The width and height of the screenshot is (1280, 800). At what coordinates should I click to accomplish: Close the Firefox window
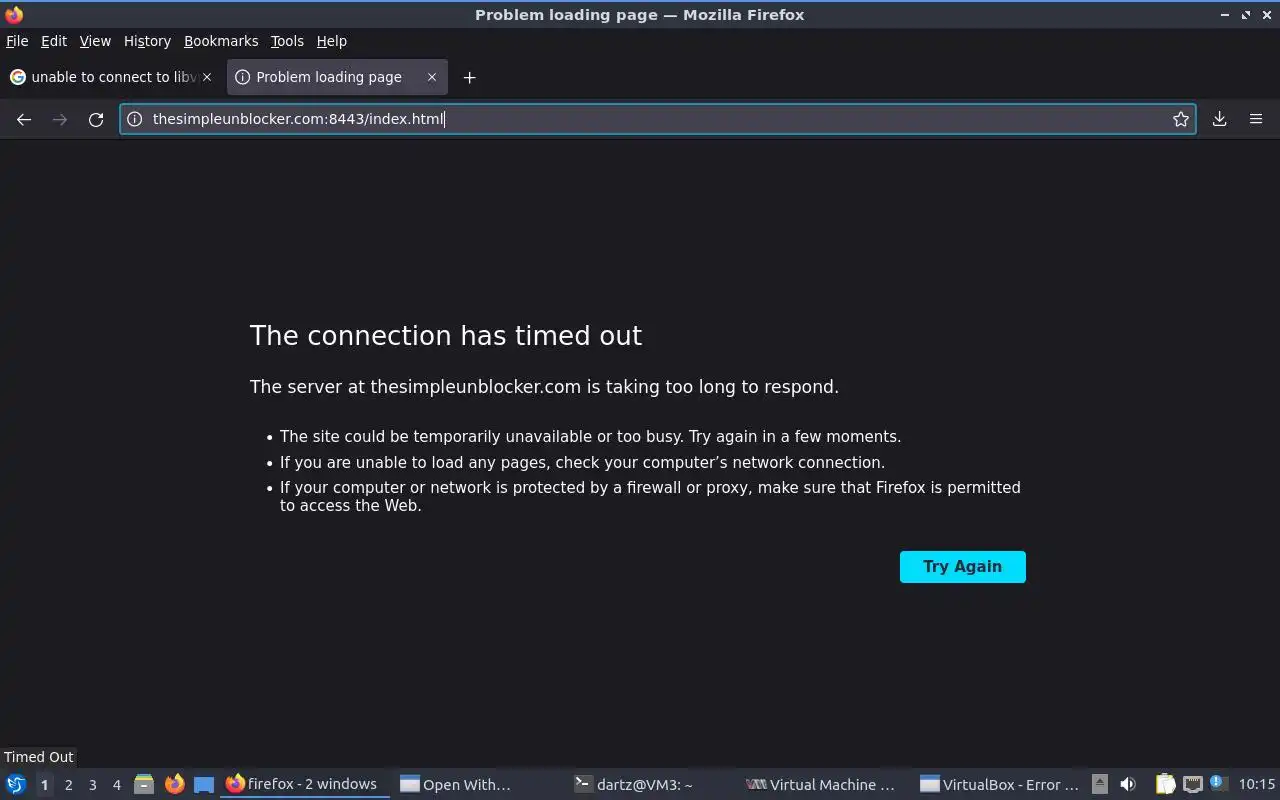click(1266, 14)
